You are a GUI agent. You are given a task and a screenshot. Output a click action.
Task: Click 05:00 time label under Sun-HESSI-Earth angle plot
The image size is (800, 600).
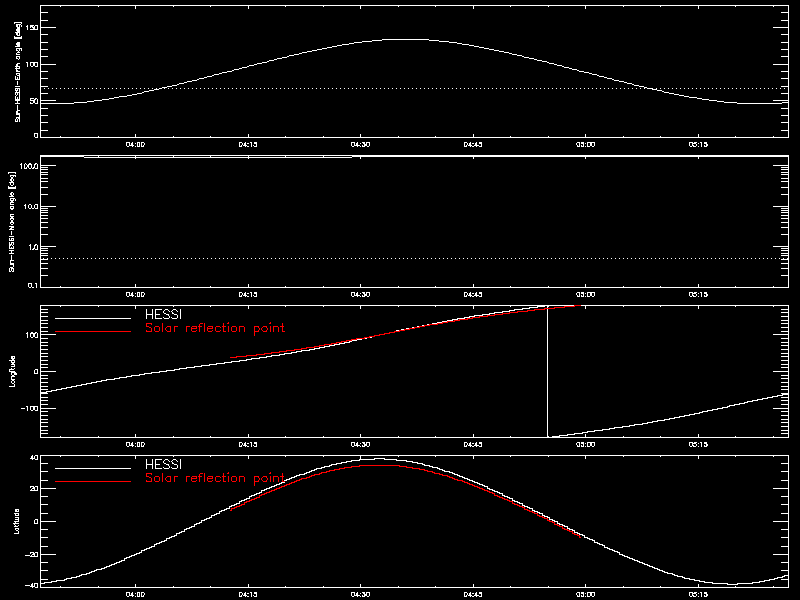(585, 144)
